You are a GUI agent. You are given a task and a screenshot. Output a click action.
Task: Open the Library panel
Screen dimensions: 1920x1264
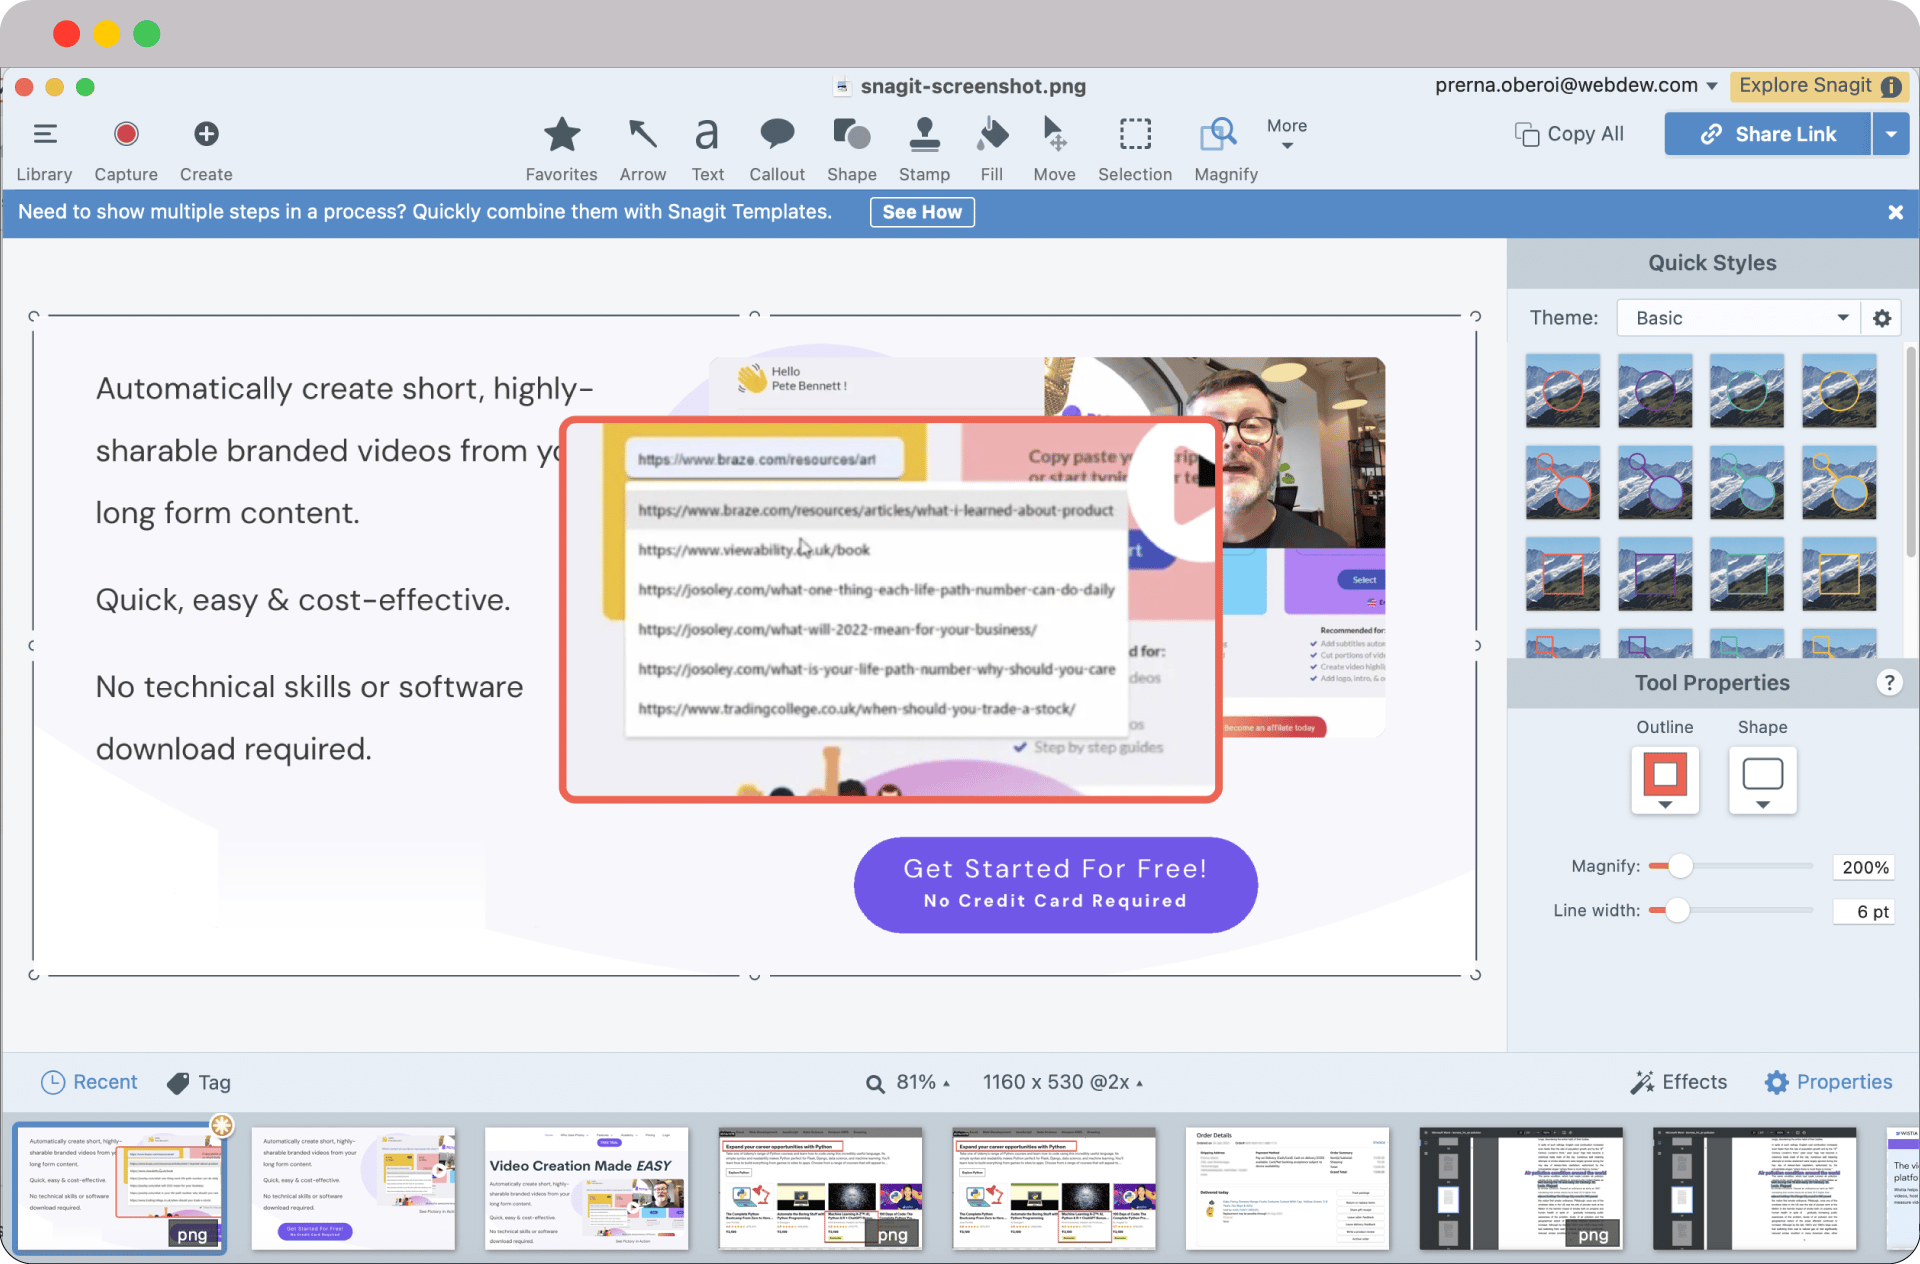(44, 148)
